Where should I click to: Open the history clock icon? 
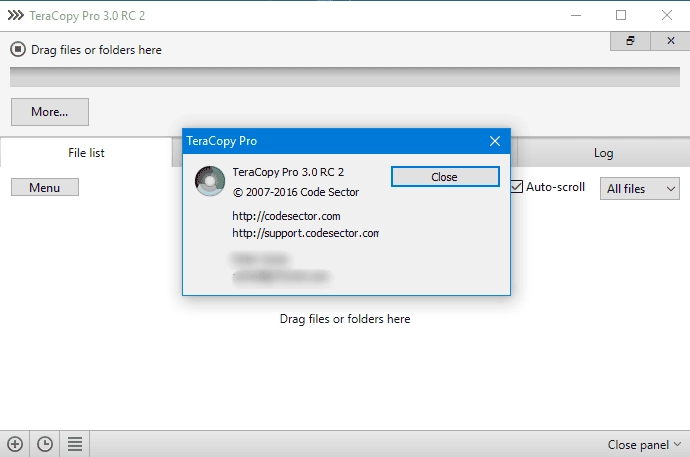pyautogui.click(x=45, y=444)
